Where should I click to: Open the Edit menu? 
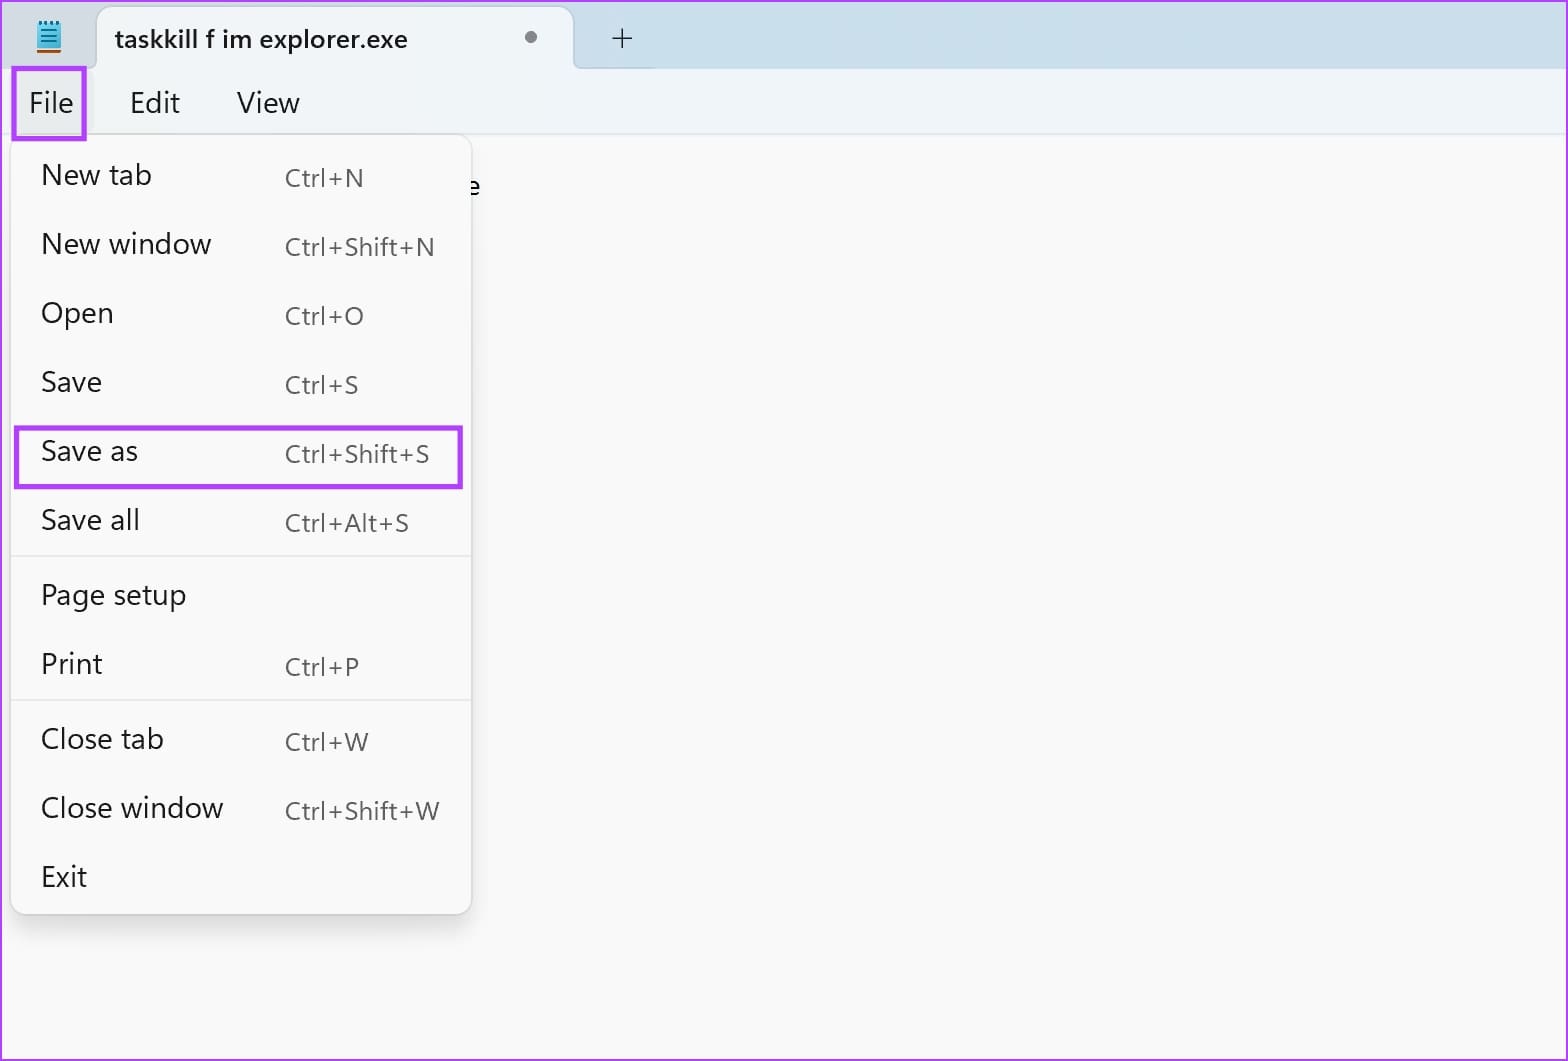[x=155, y=103]
